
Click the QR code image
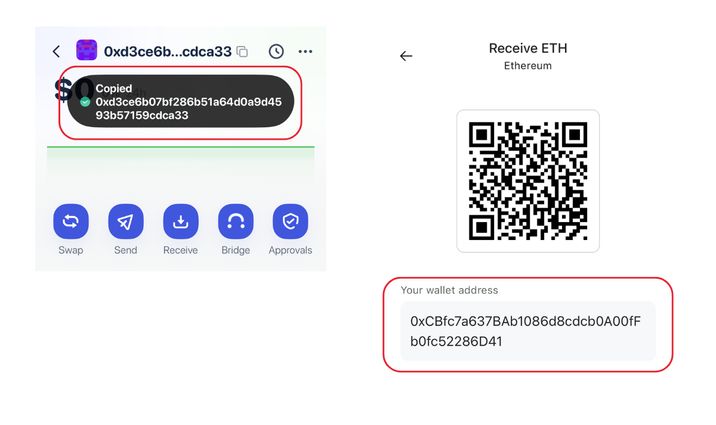coord(528,181)
